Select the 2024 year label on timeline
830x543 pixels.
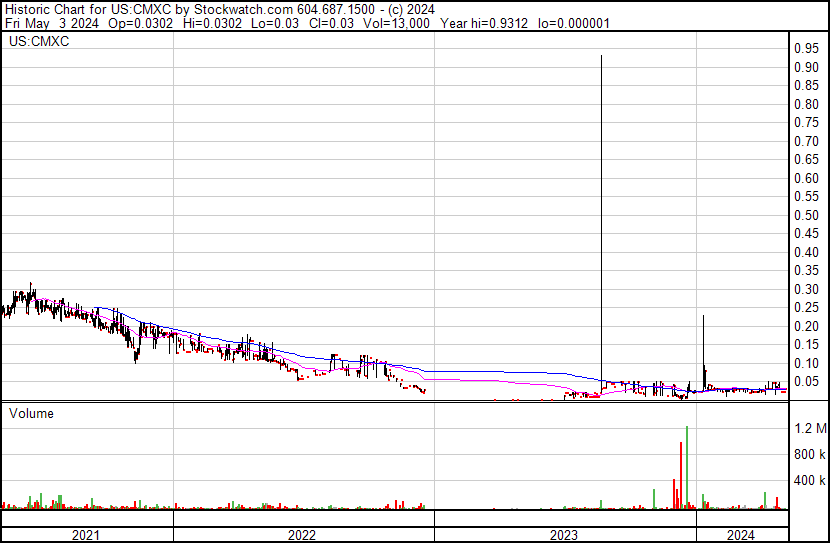[741, 535]
